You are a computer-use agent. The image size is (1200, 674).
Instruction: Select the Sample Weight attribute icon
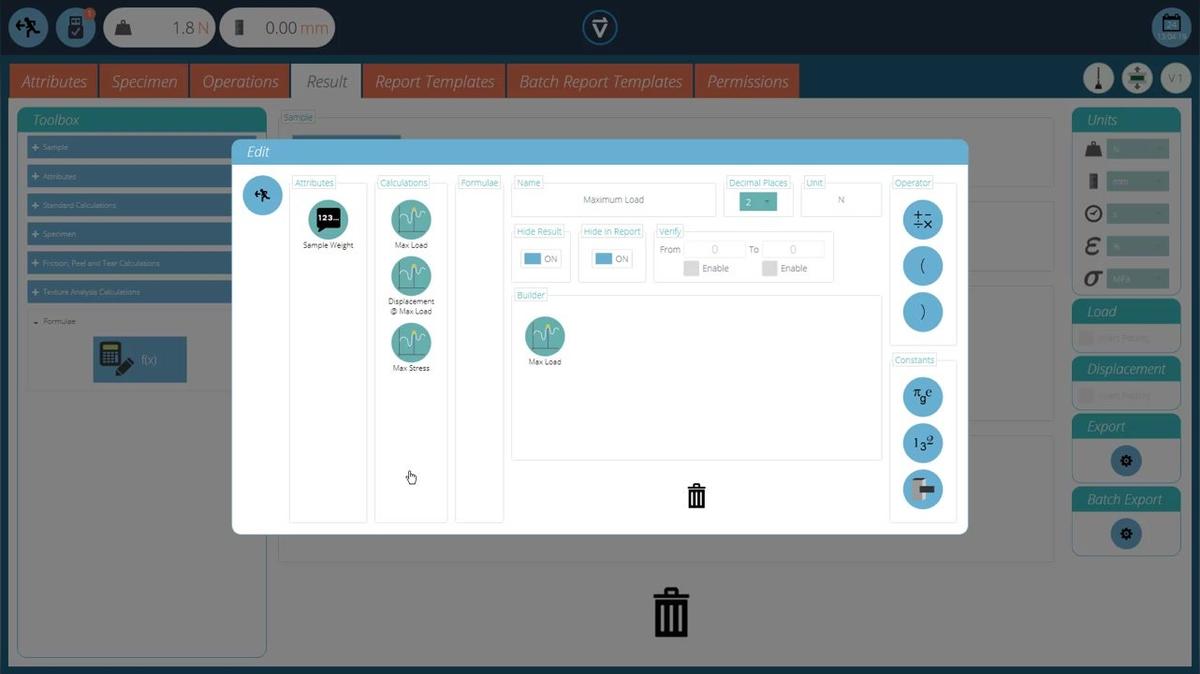pos(328,219)
